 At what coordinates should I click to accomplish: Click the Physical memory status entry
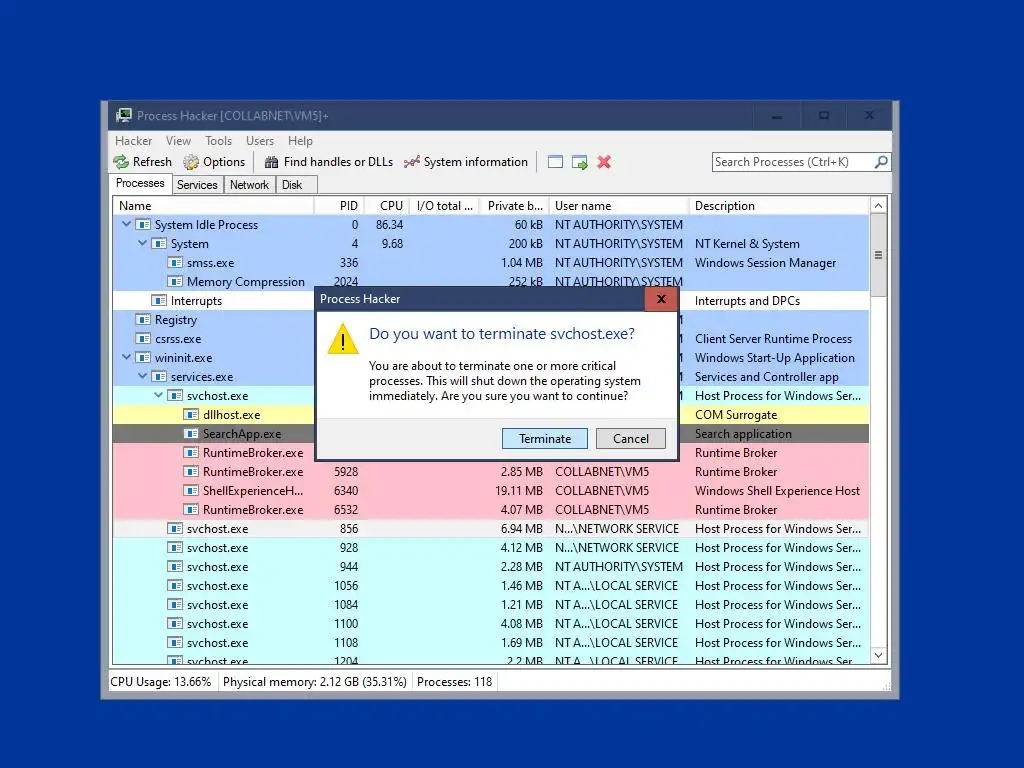(315, 682)
